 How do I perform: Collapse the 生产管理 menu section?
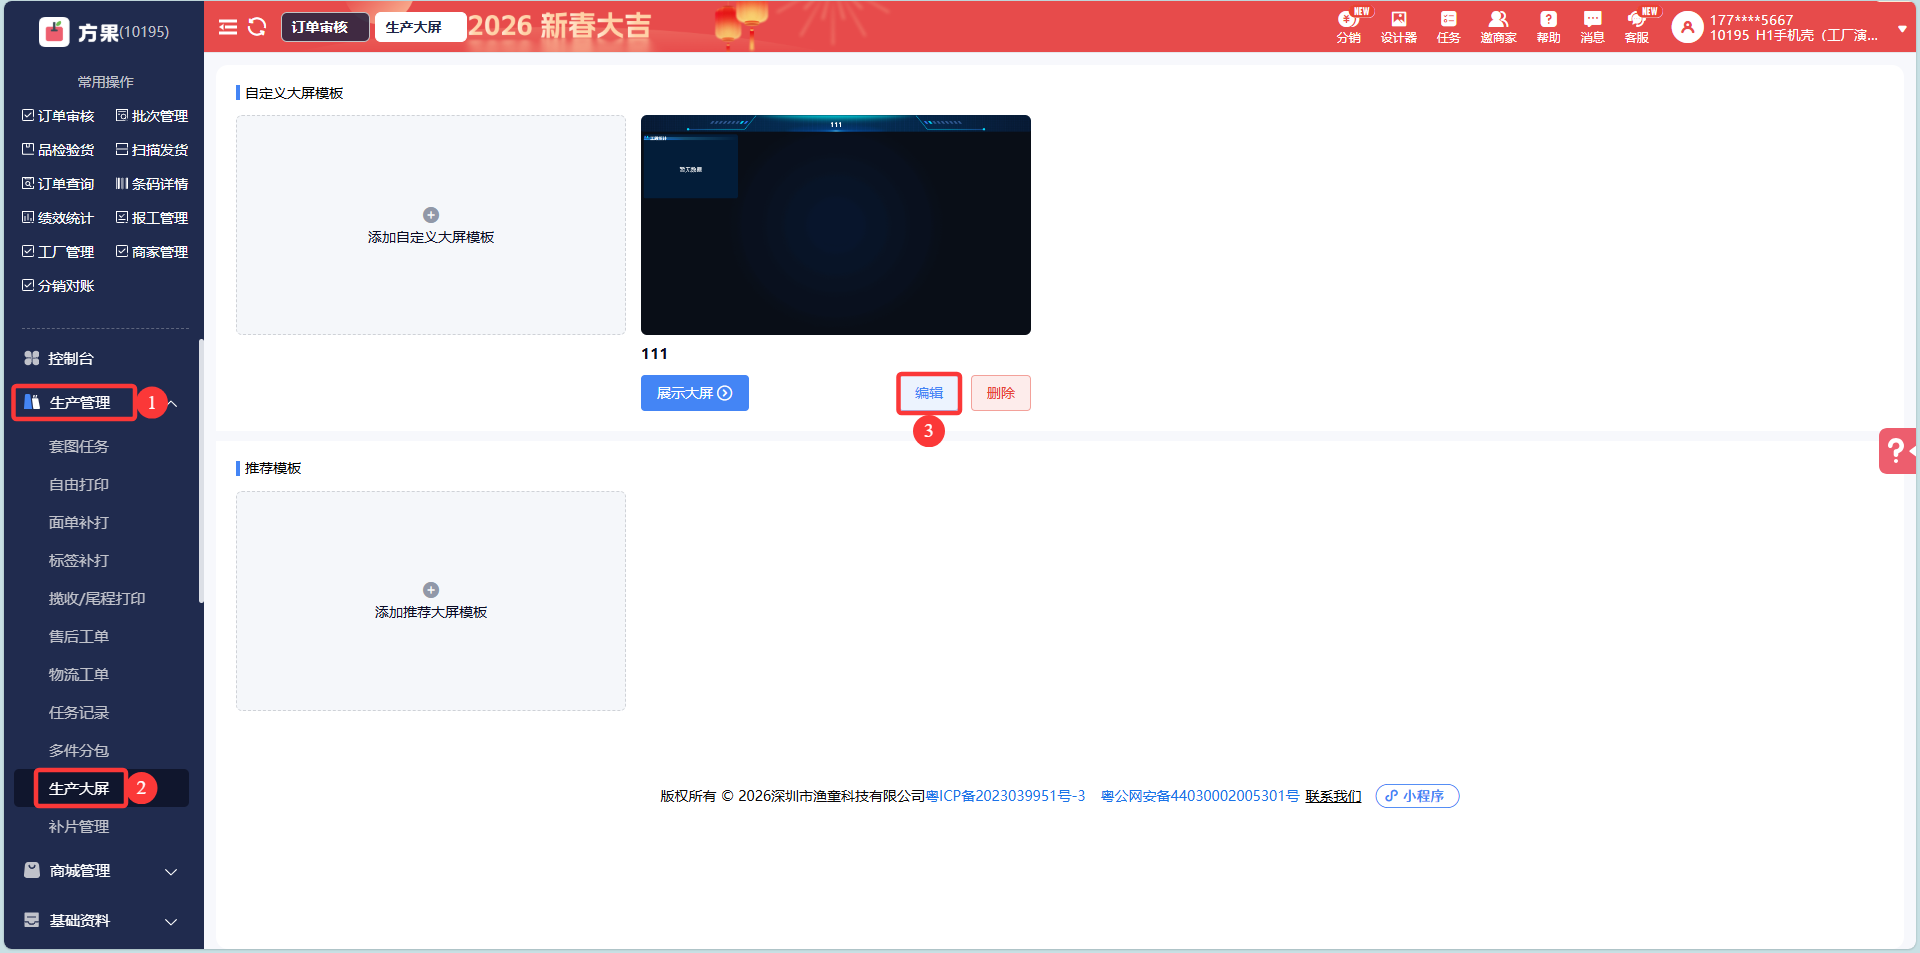click(x=172, y=403)
